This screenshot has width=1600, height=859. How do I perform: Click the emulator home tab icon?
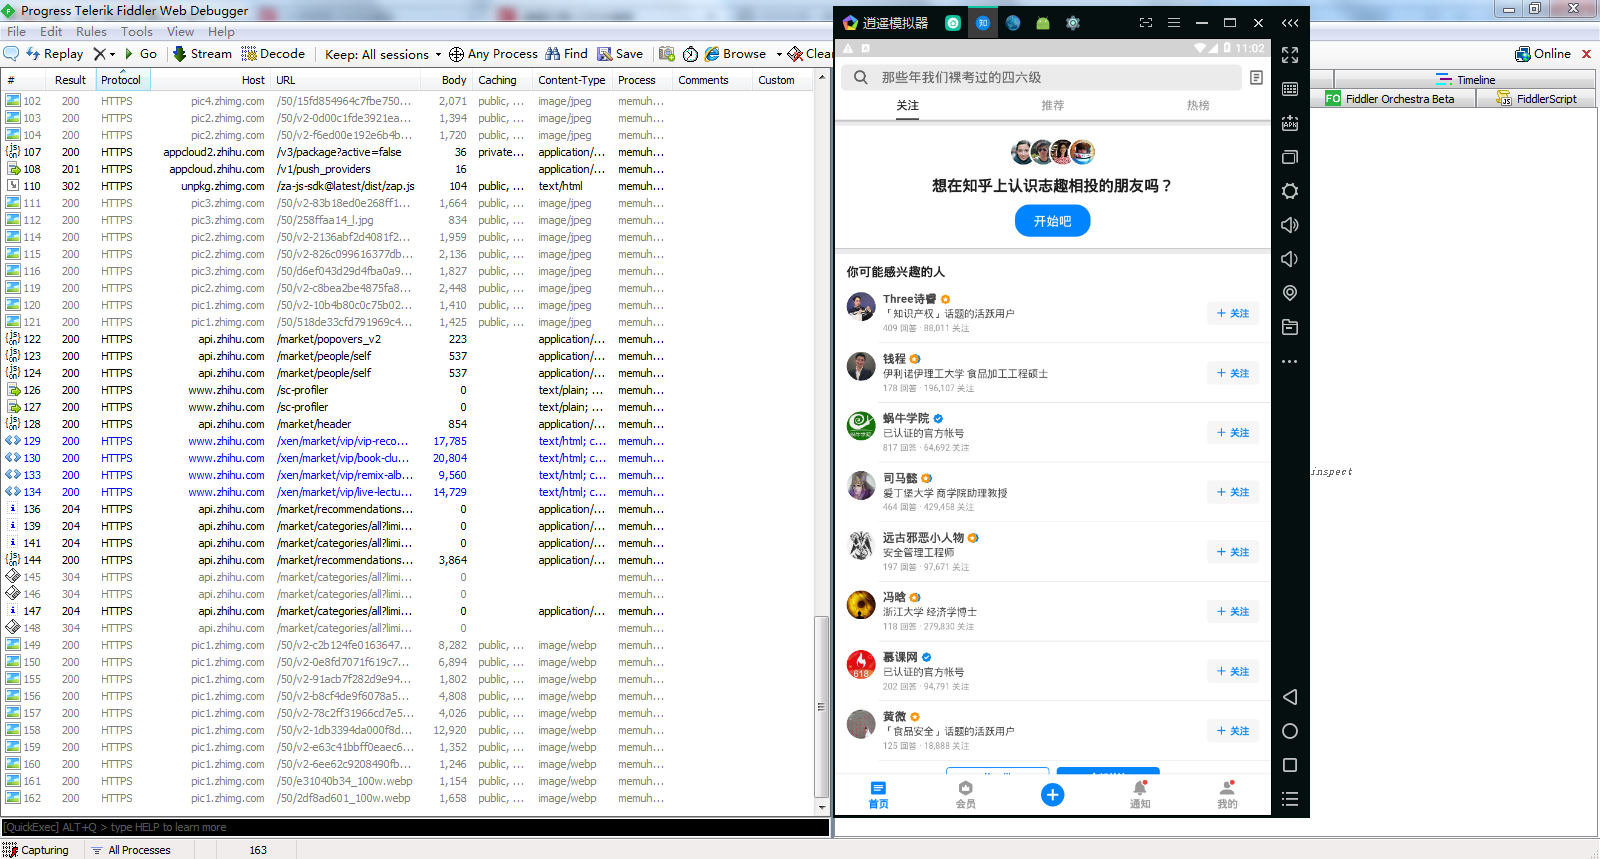[x=953, y=23]
